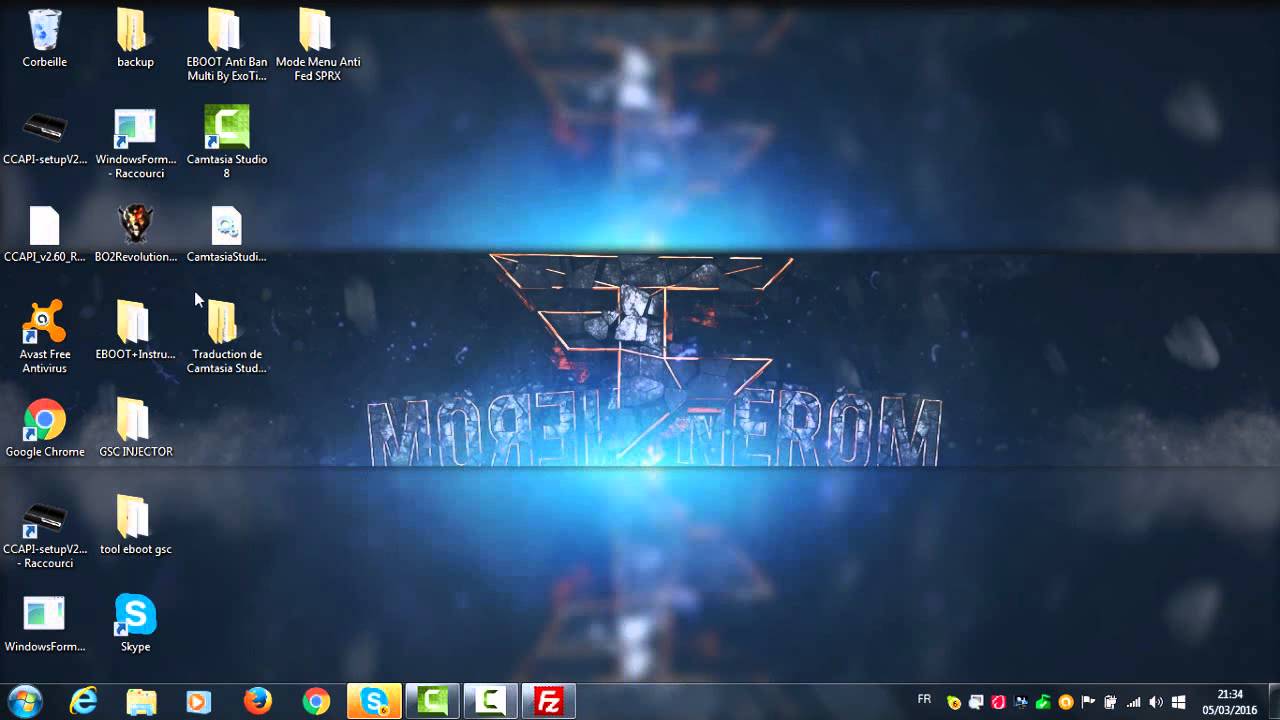
Task: Open the clock showing 21:34
Action: [x=1230, y=702]
